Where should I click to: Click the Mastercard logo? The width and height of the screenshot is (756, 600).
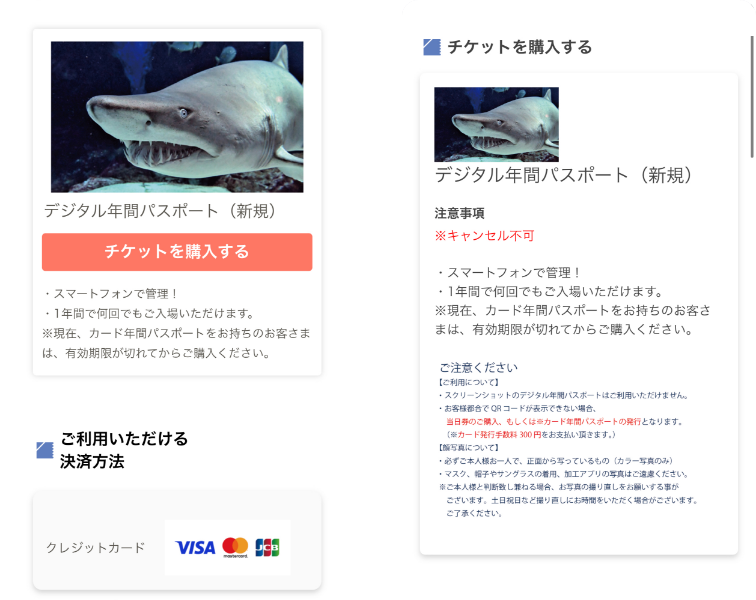tap(235, 547)
